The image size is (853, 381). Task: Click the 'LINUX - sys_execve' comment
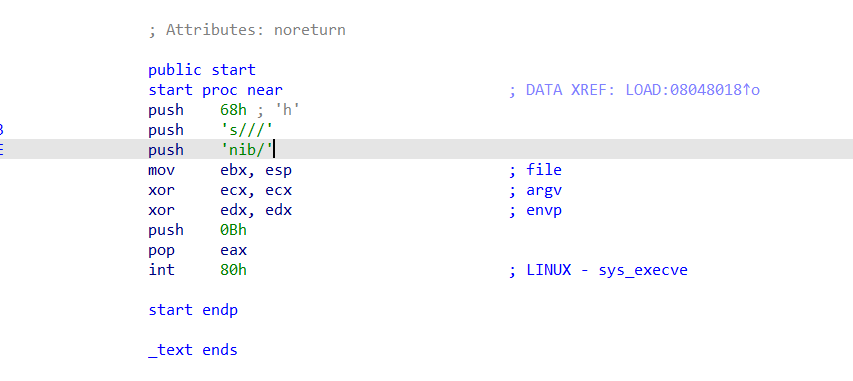click(x=607, y=270)
